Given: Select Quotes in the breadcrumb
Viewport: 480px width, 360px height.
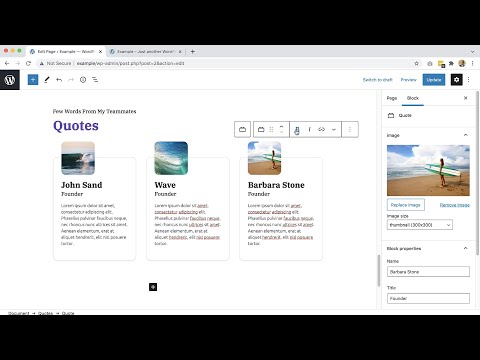Looking at the screenshot, I should 45,313.
